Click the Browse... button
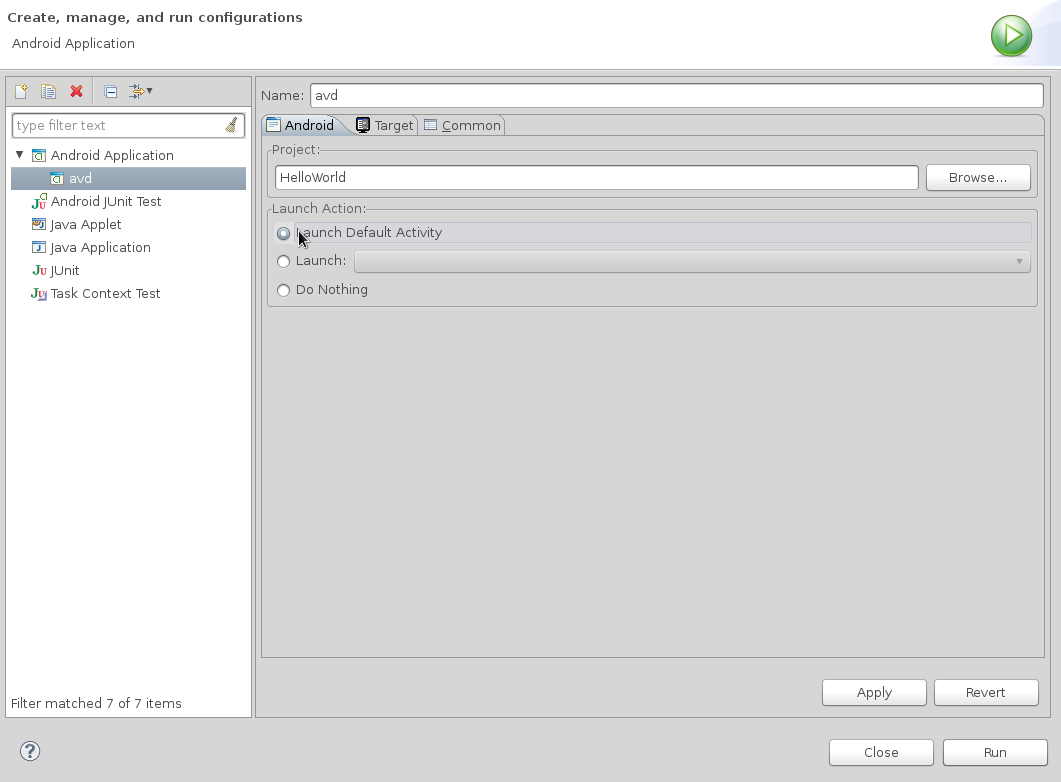This screenshot has width=1061, height=782. 978,178
